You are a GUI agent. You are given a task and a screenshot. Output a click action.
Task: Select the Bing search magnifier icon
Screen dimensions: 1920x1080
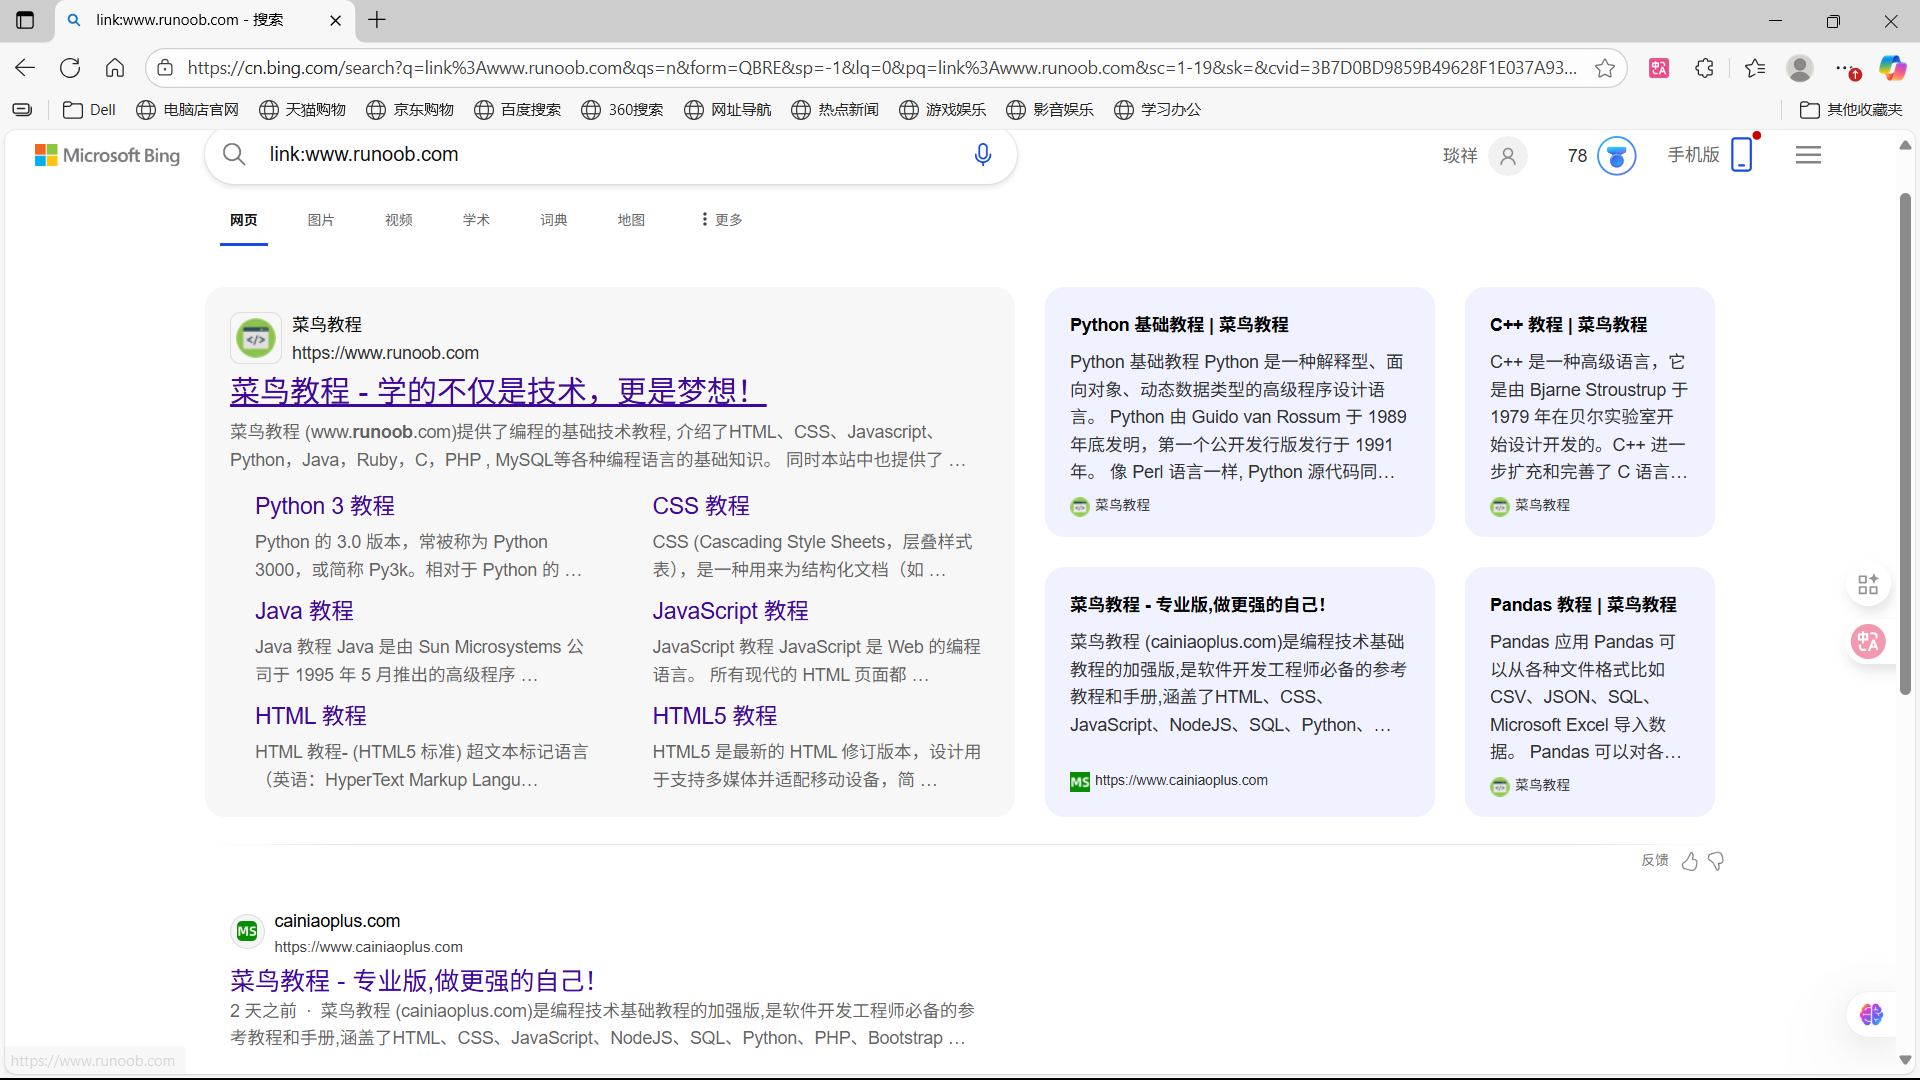234,154
